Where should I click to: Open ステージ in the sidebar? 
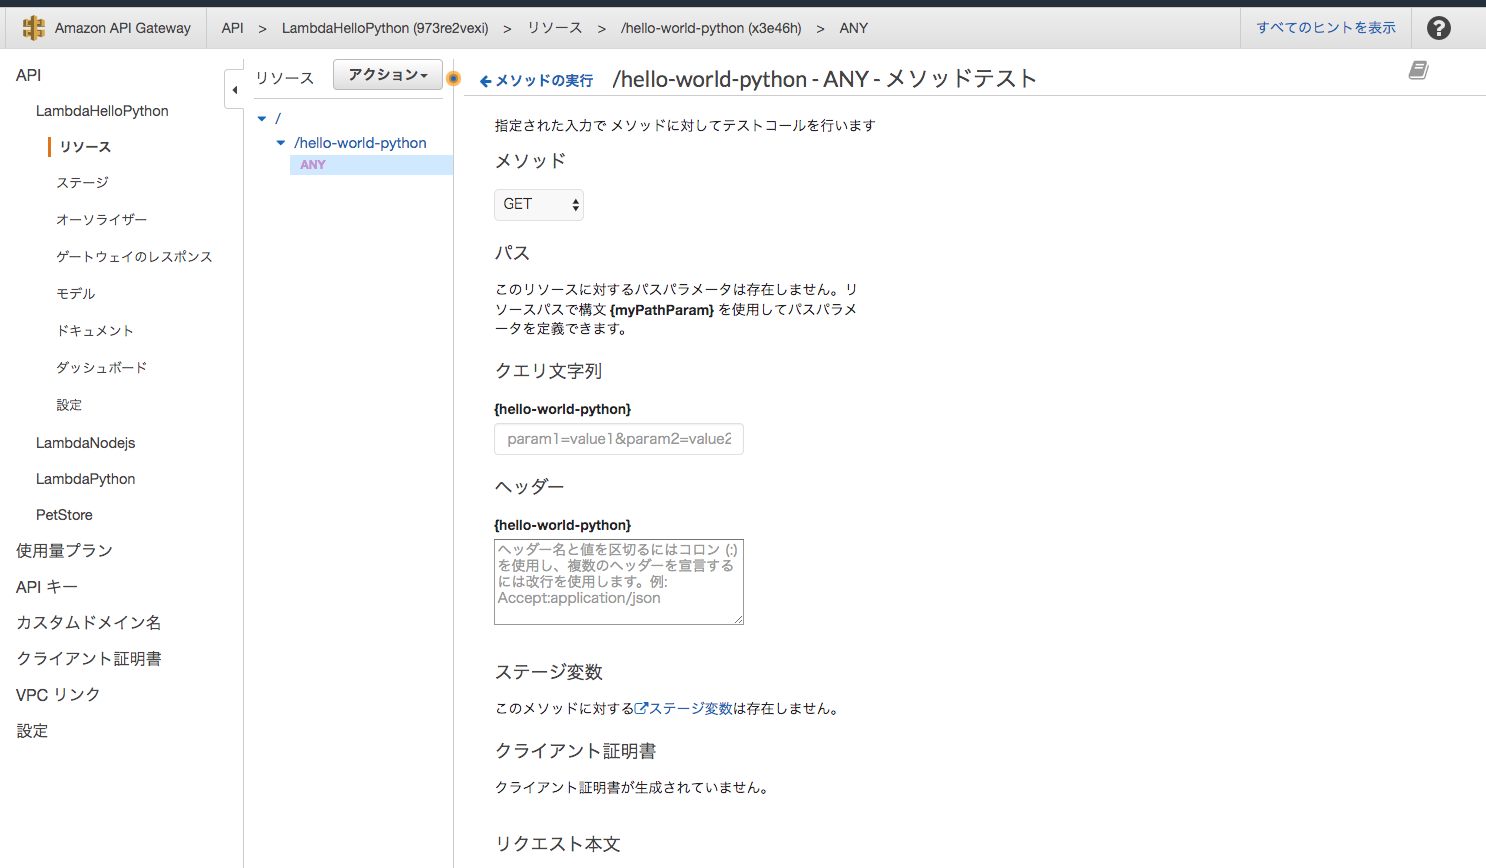82,183
